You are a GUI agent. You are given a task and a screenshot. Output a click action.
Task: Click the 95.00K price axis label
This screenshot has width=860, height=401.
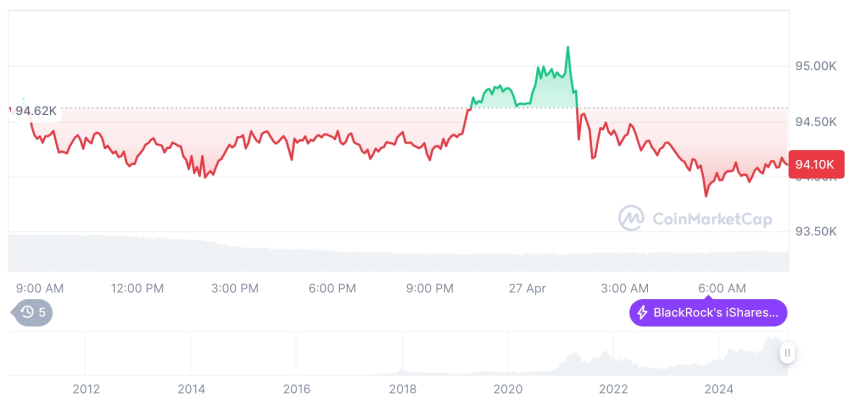tap(814, 66)
